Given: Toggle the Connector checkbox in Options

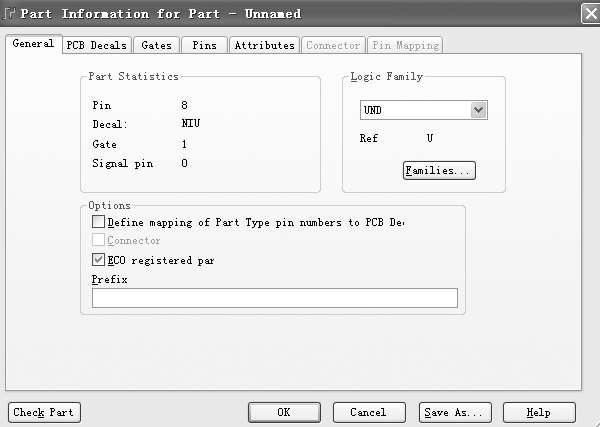Looking at the screenshot, I should coord(98,241).
